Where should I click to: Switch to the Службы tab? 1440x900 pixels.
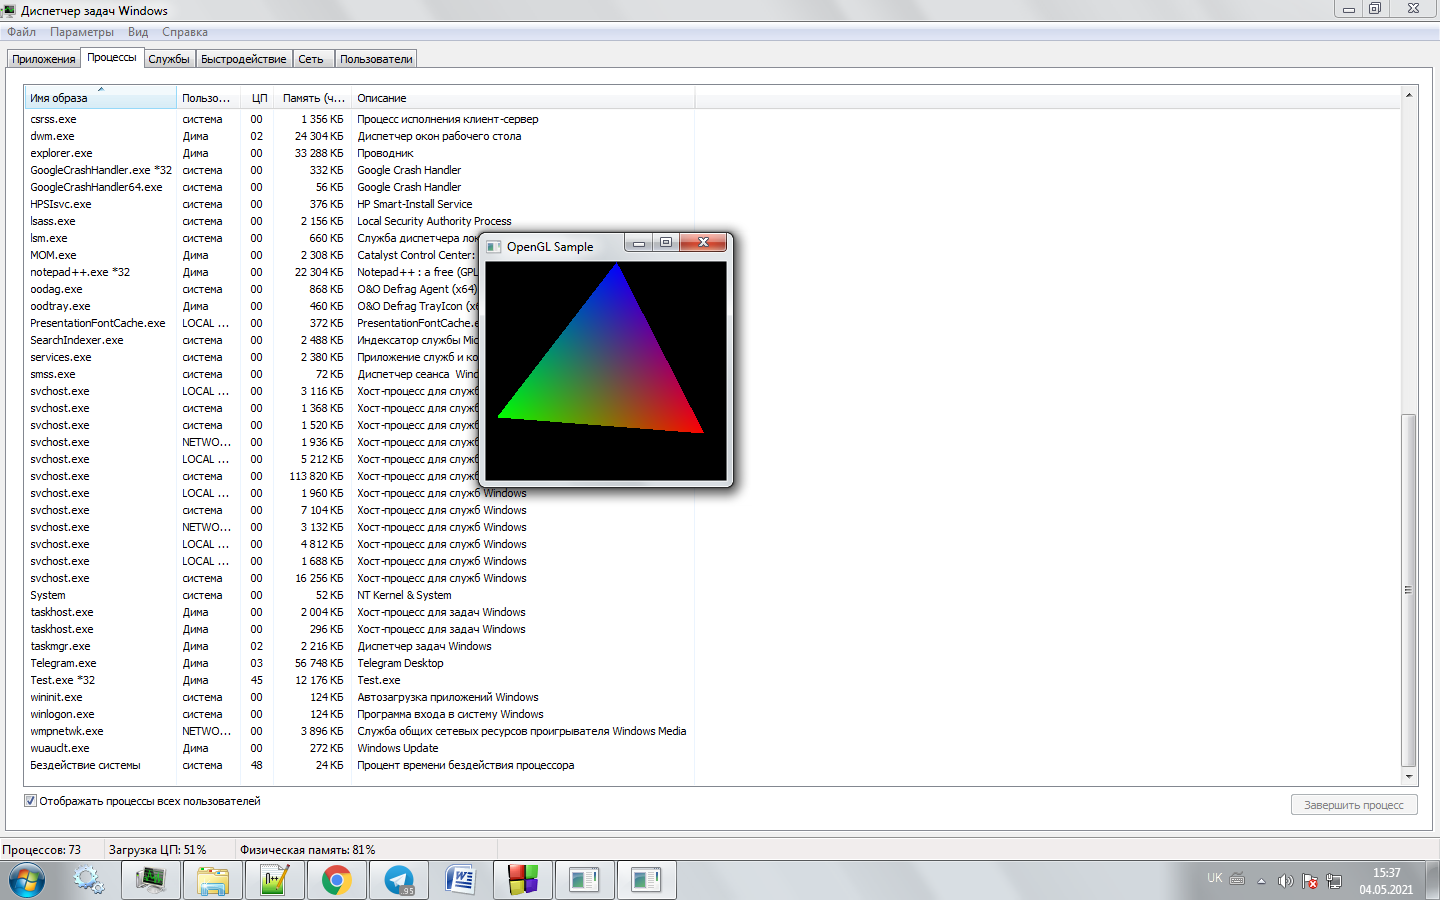[169, 59]
